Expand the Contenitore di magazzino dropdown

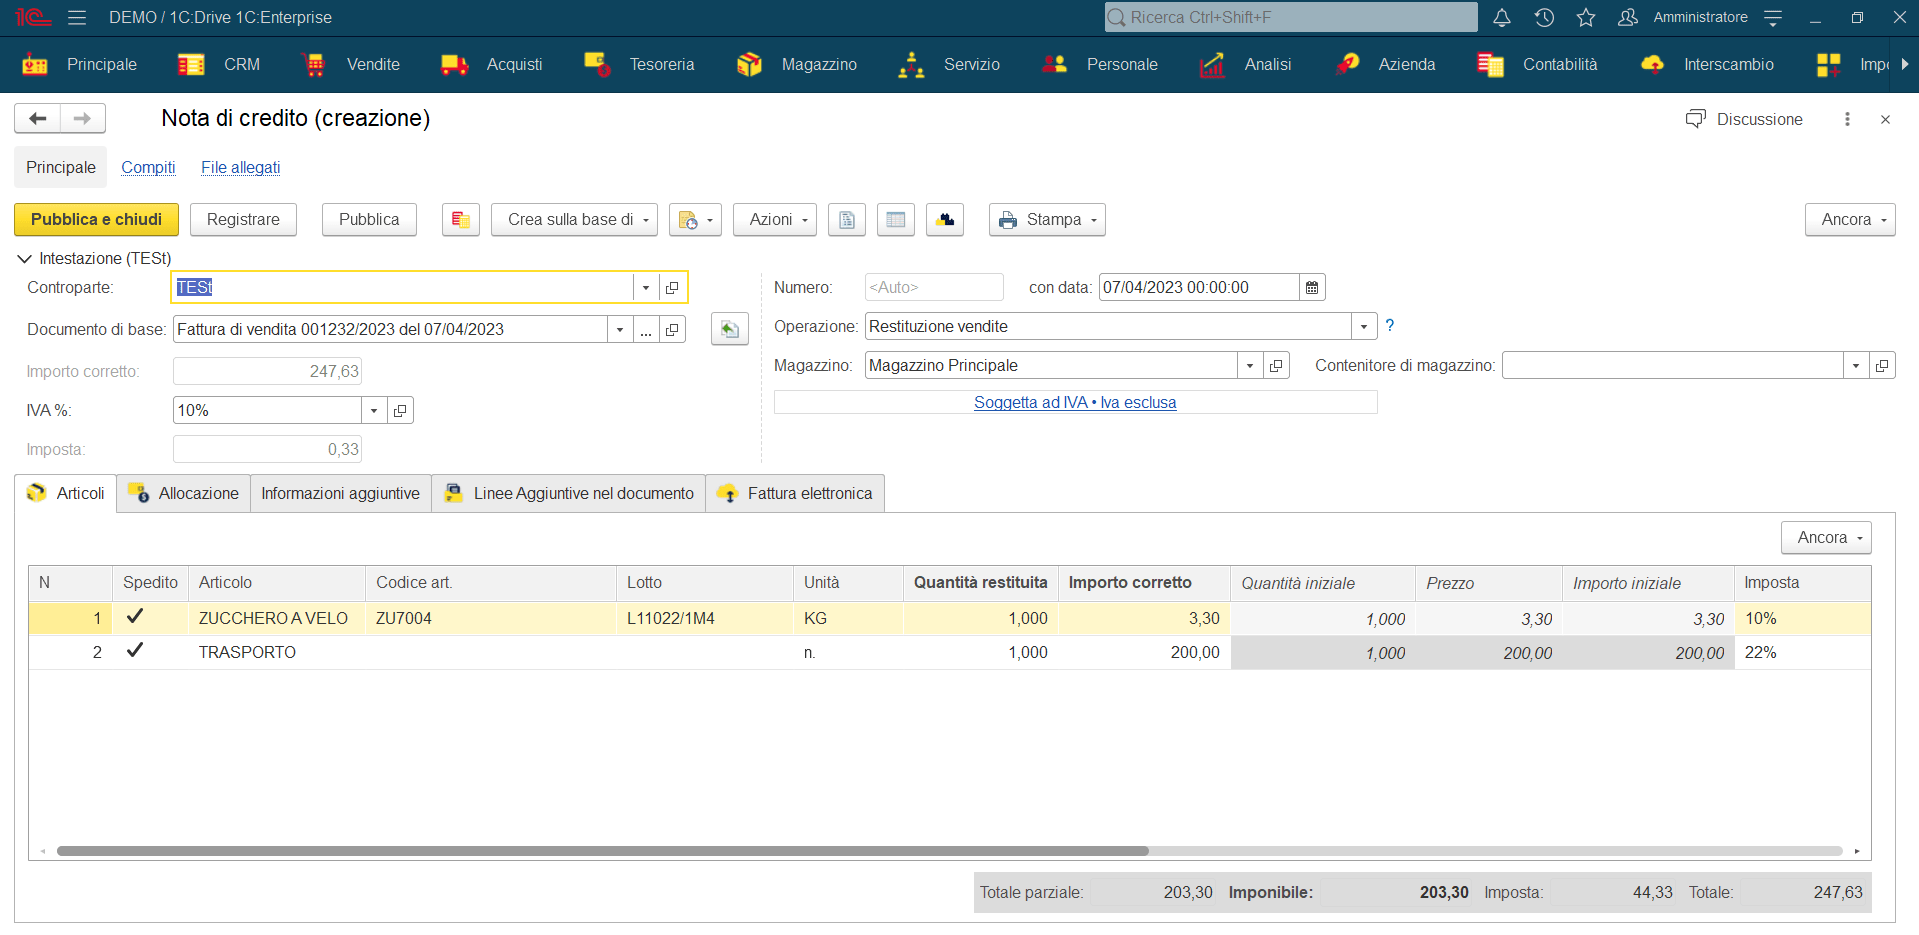pyautogui.click(x=1856, y=366)
